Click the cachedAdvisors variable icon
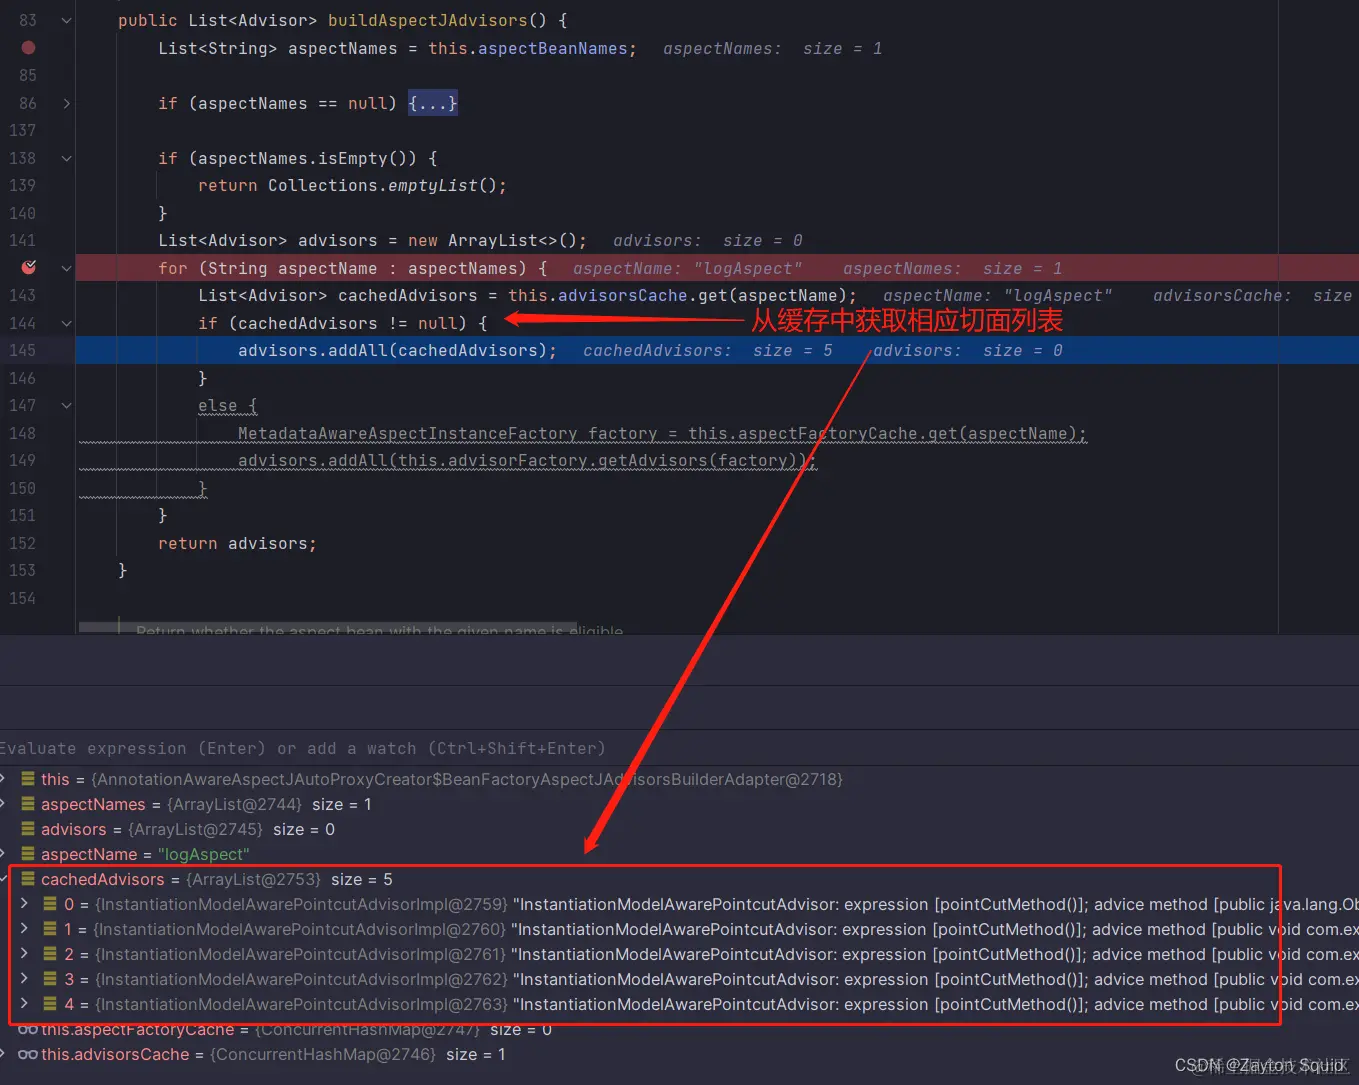The height and width of the screenshot is (1085, 1359). pyautogui.click(x=28, y=879)
